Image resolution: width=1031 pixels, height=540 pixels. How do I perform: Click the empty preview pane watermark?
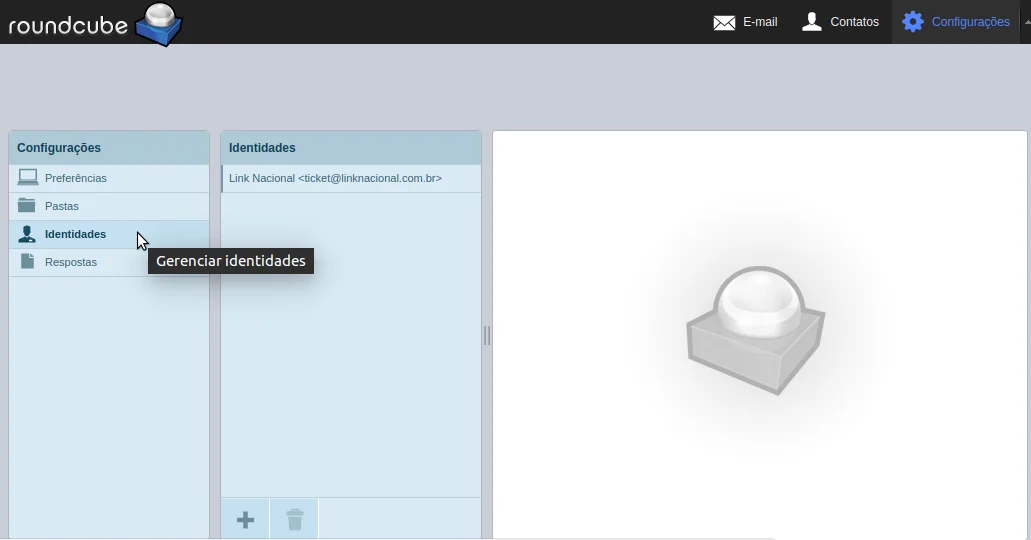point(756,328)
